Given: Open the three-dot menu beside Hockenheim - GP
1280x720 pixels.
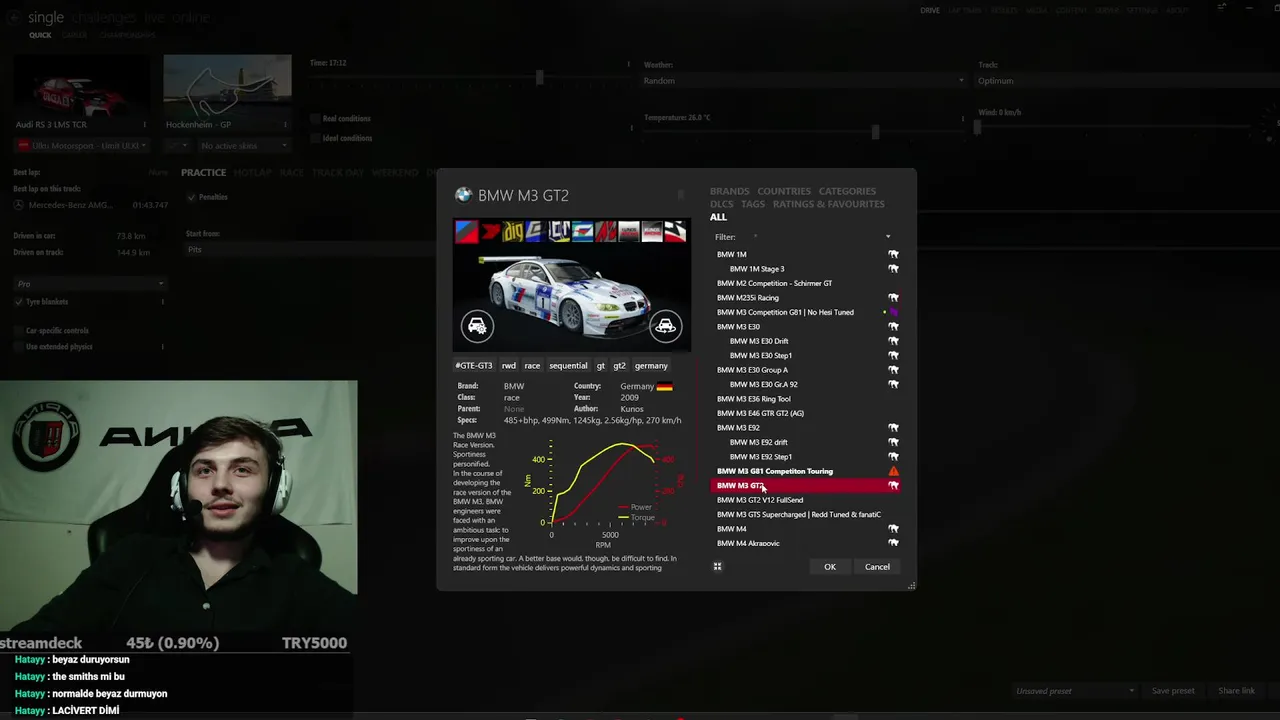Looking at the screenshot, I should [x=285, y=125].
